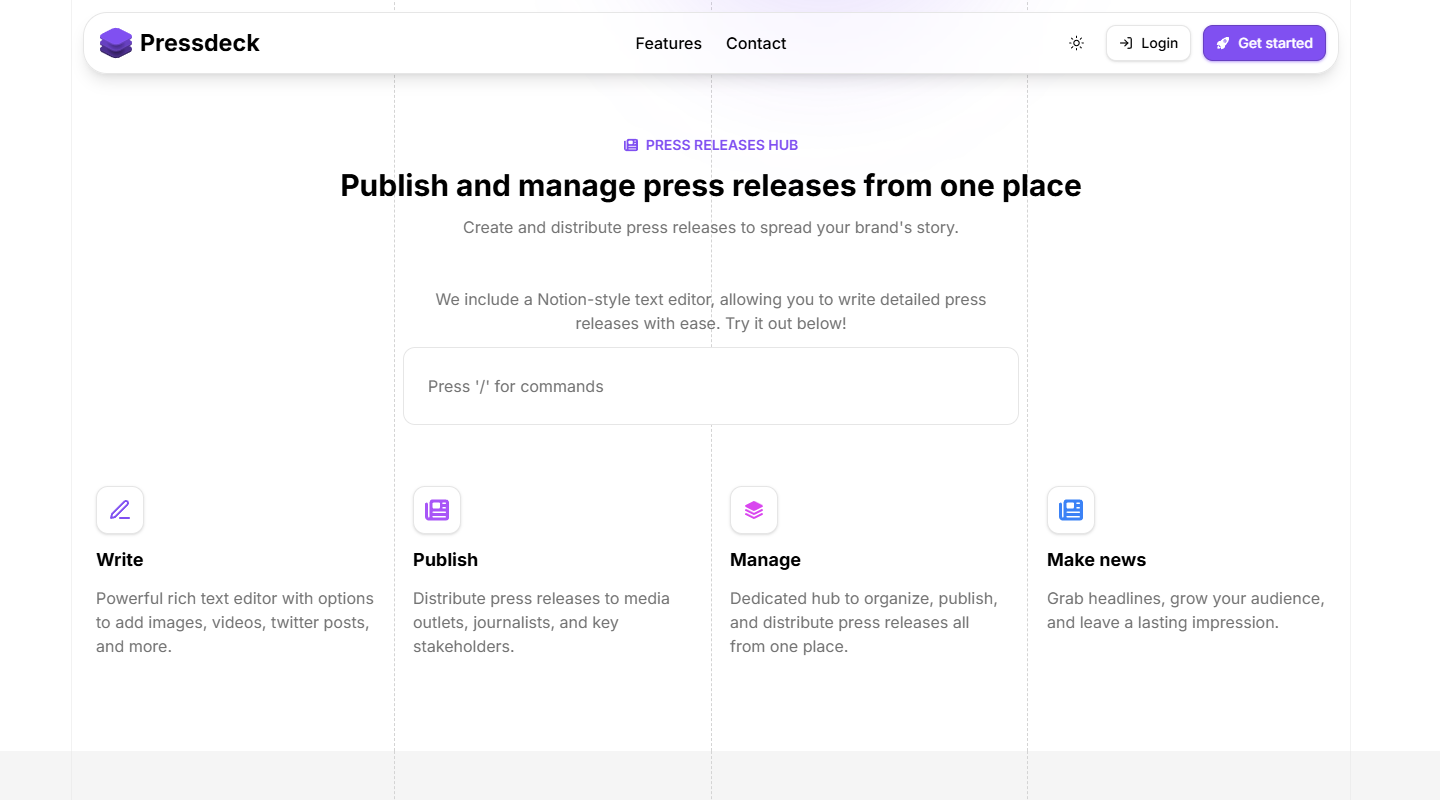Click the rocket icon in Get started
Image resolution: width=1440 pixels, height=800 pixels.
(x=1223, y=43)
